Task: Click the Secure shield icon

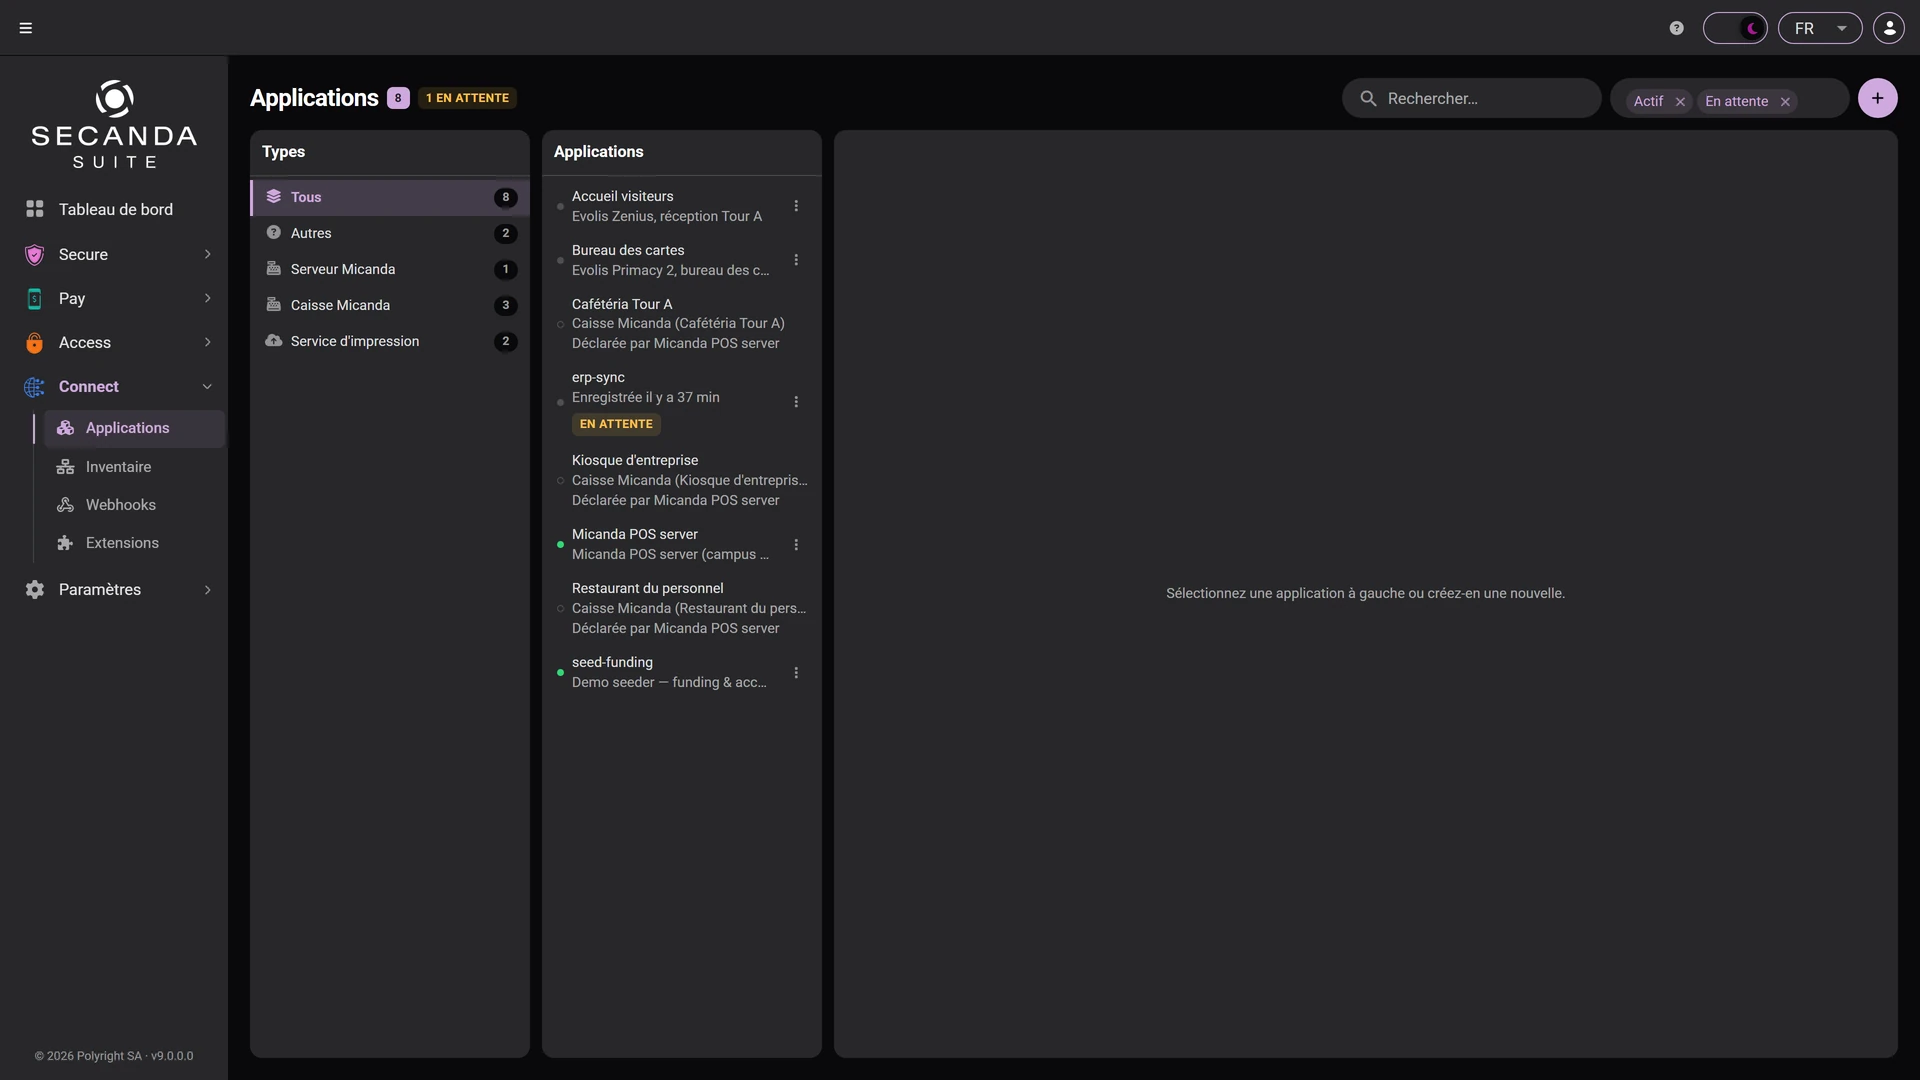Action: 35,254
